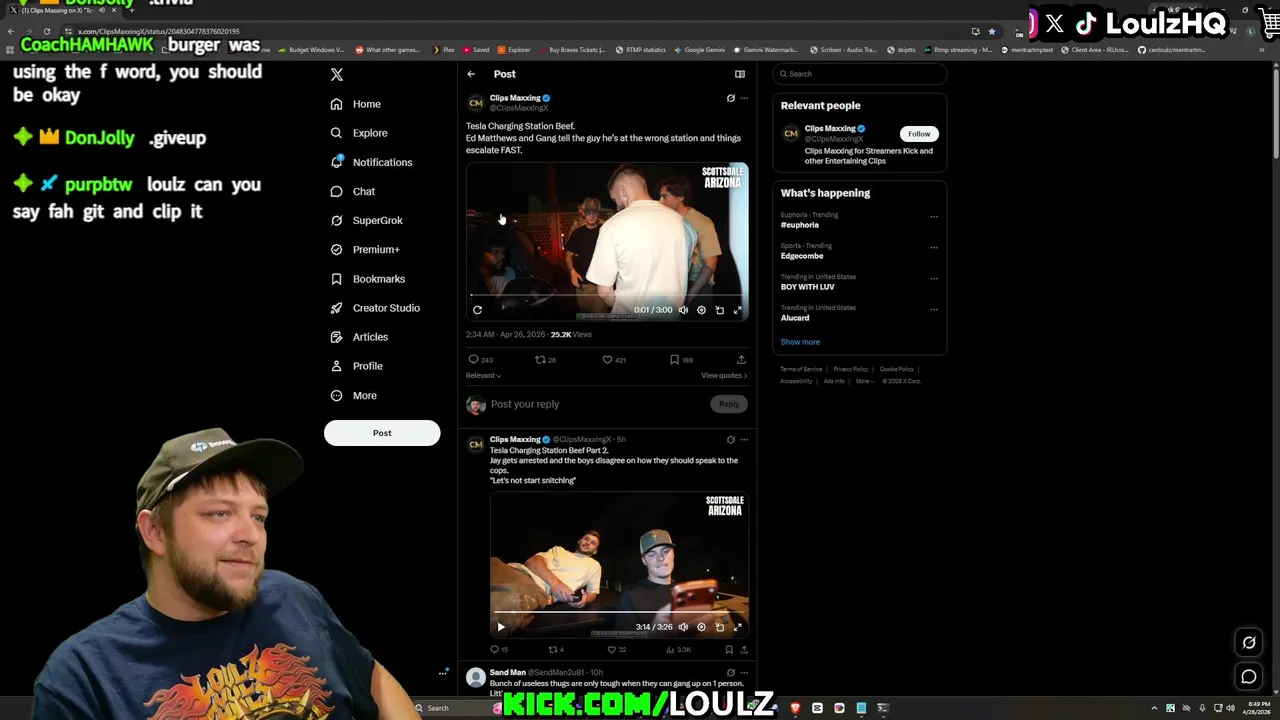Expand the More menu in sidebar

click(x=354, y=396)
